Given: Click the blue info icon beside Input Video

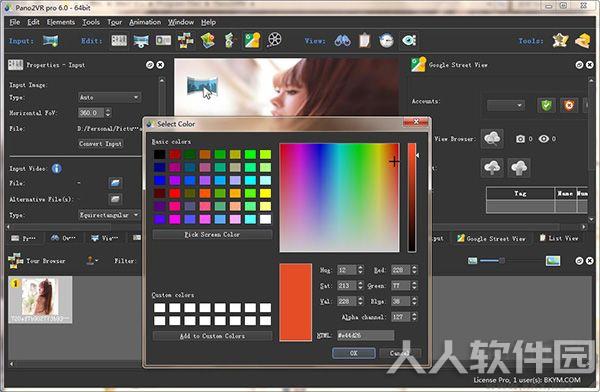Looking at the screenshot, I should pos(57,168).
